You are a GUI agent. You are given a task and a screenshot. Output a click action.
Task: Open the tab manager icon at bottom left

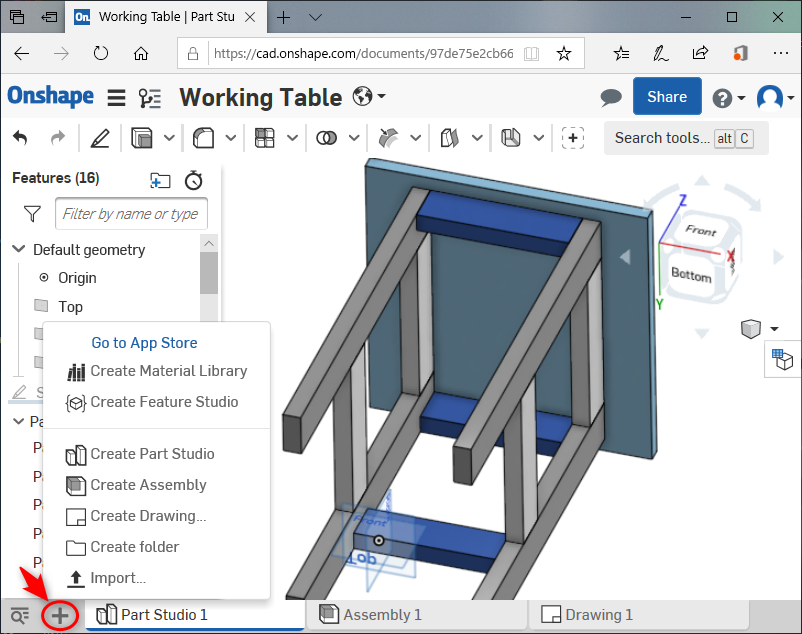19,616
